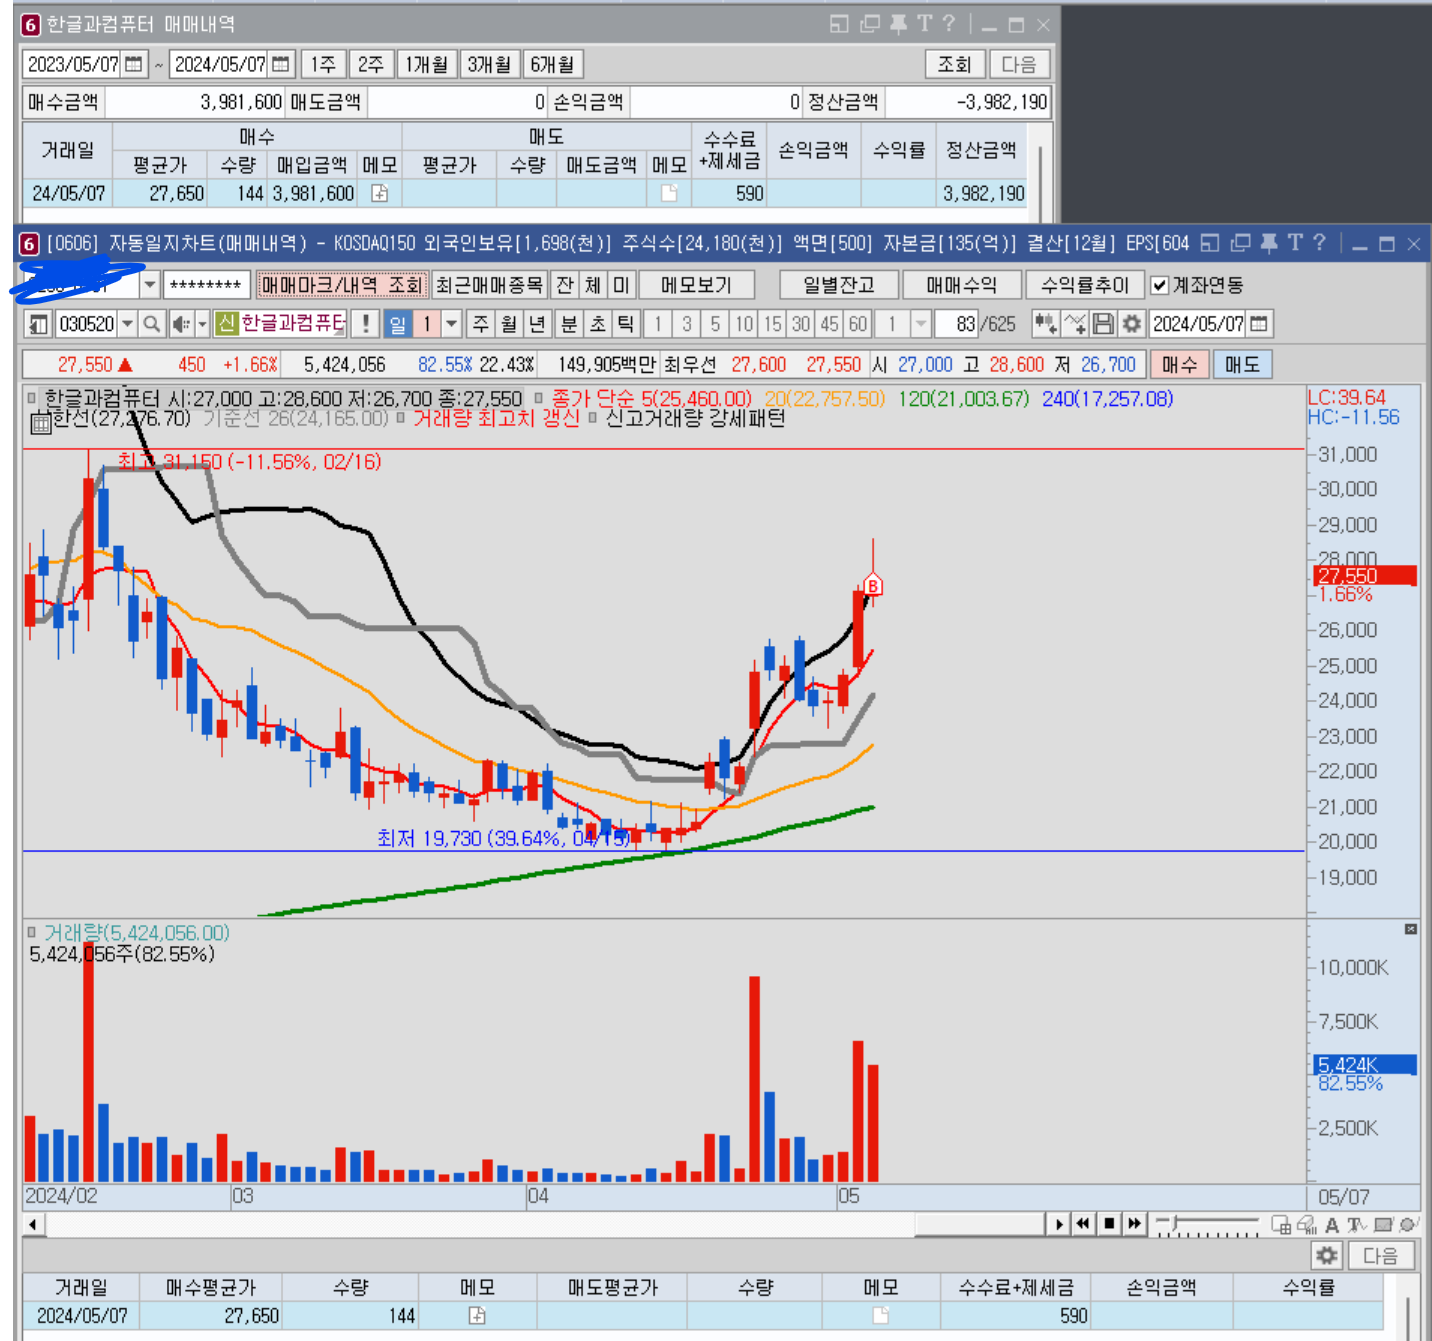Click 최근매매종목 button
Viewport: 1432px width, 1341px height.
pyautogui.click(x=490, y=285)
